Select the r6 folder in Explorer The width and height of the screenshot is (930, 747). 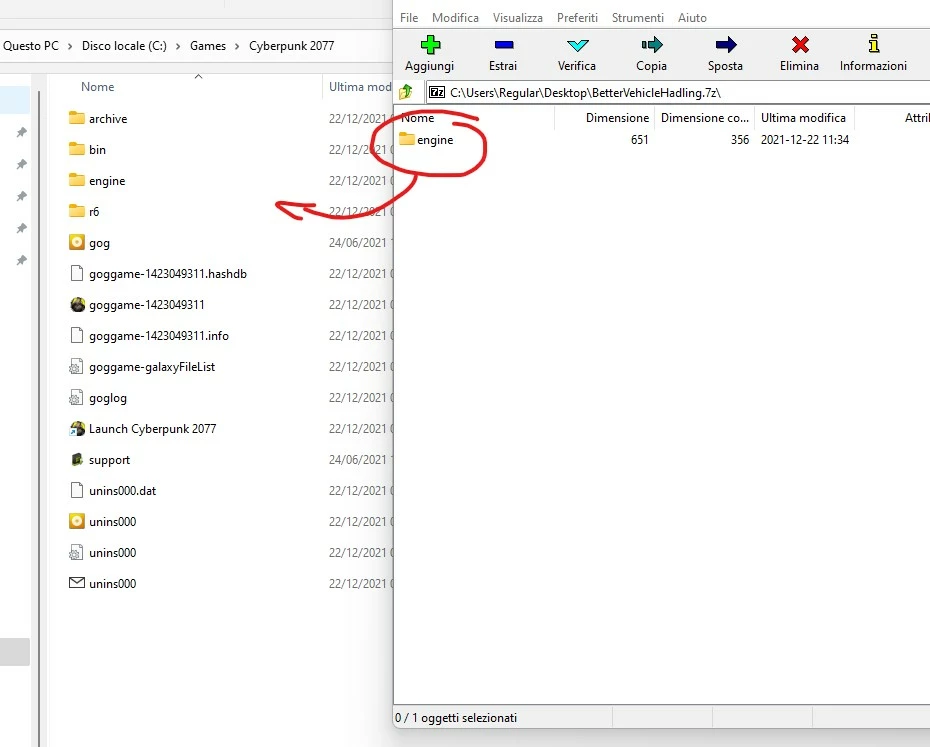94,212
